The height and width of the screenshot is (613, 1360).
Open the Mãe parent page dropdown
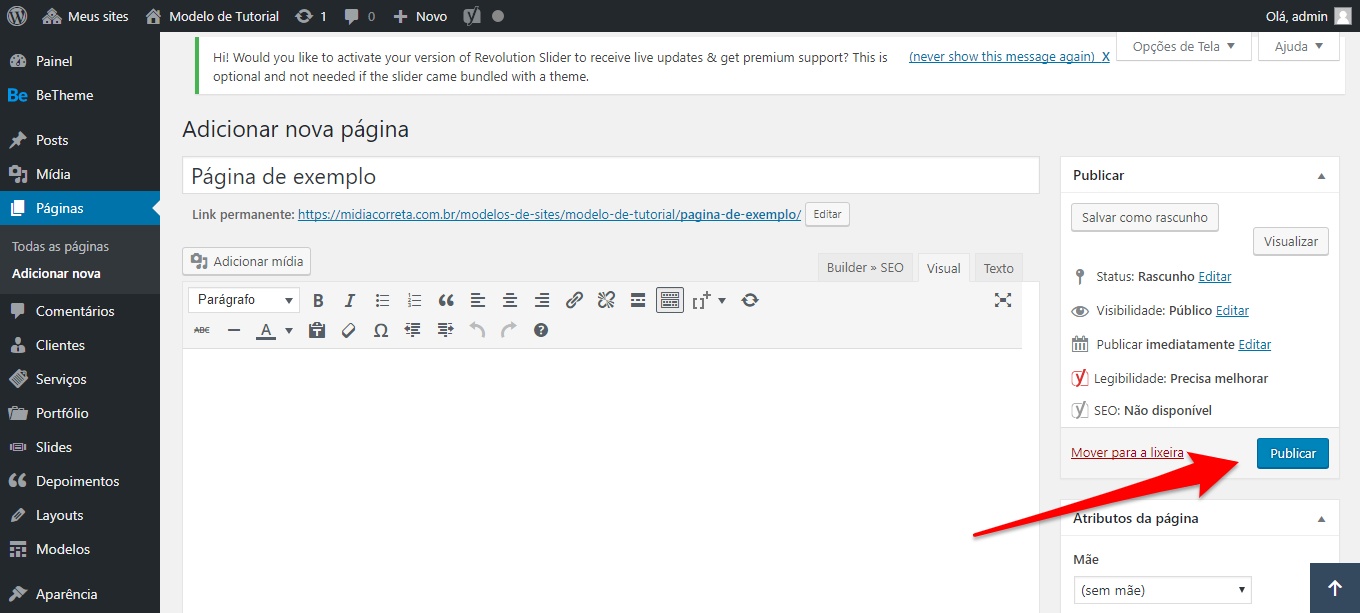1162,590
